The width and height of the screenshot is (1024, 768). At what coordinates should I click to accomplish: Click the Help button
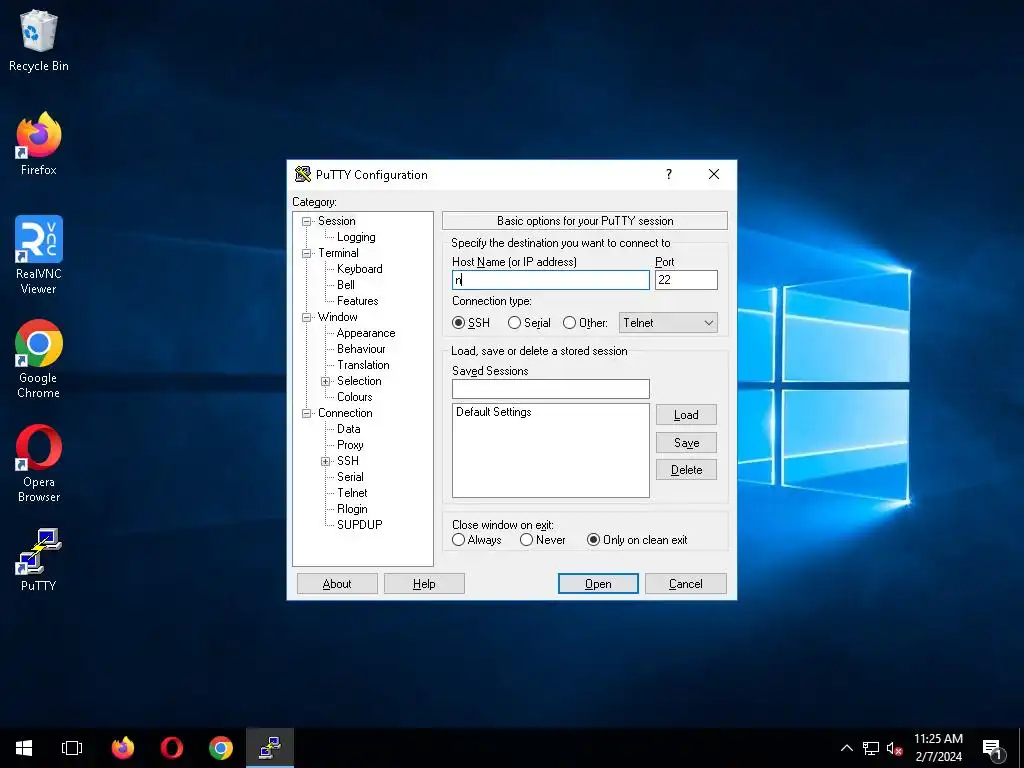click(424, 584)
